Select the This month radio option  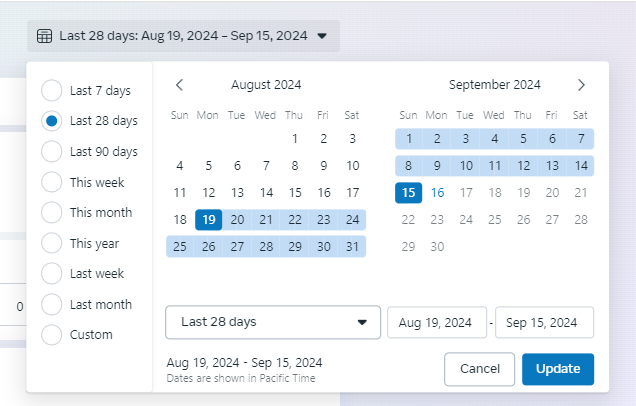coord(52,212)
